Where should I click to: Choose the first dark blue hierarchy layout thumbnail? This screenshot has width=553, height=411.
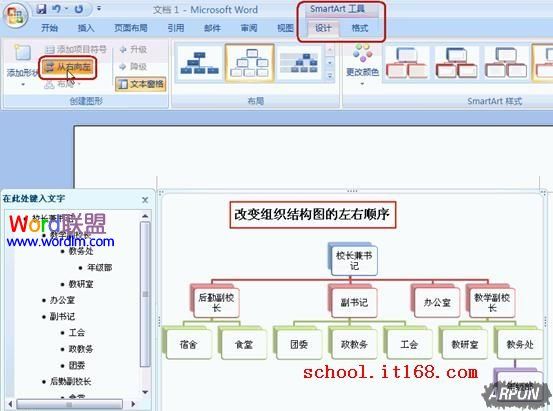click(200, 63)
